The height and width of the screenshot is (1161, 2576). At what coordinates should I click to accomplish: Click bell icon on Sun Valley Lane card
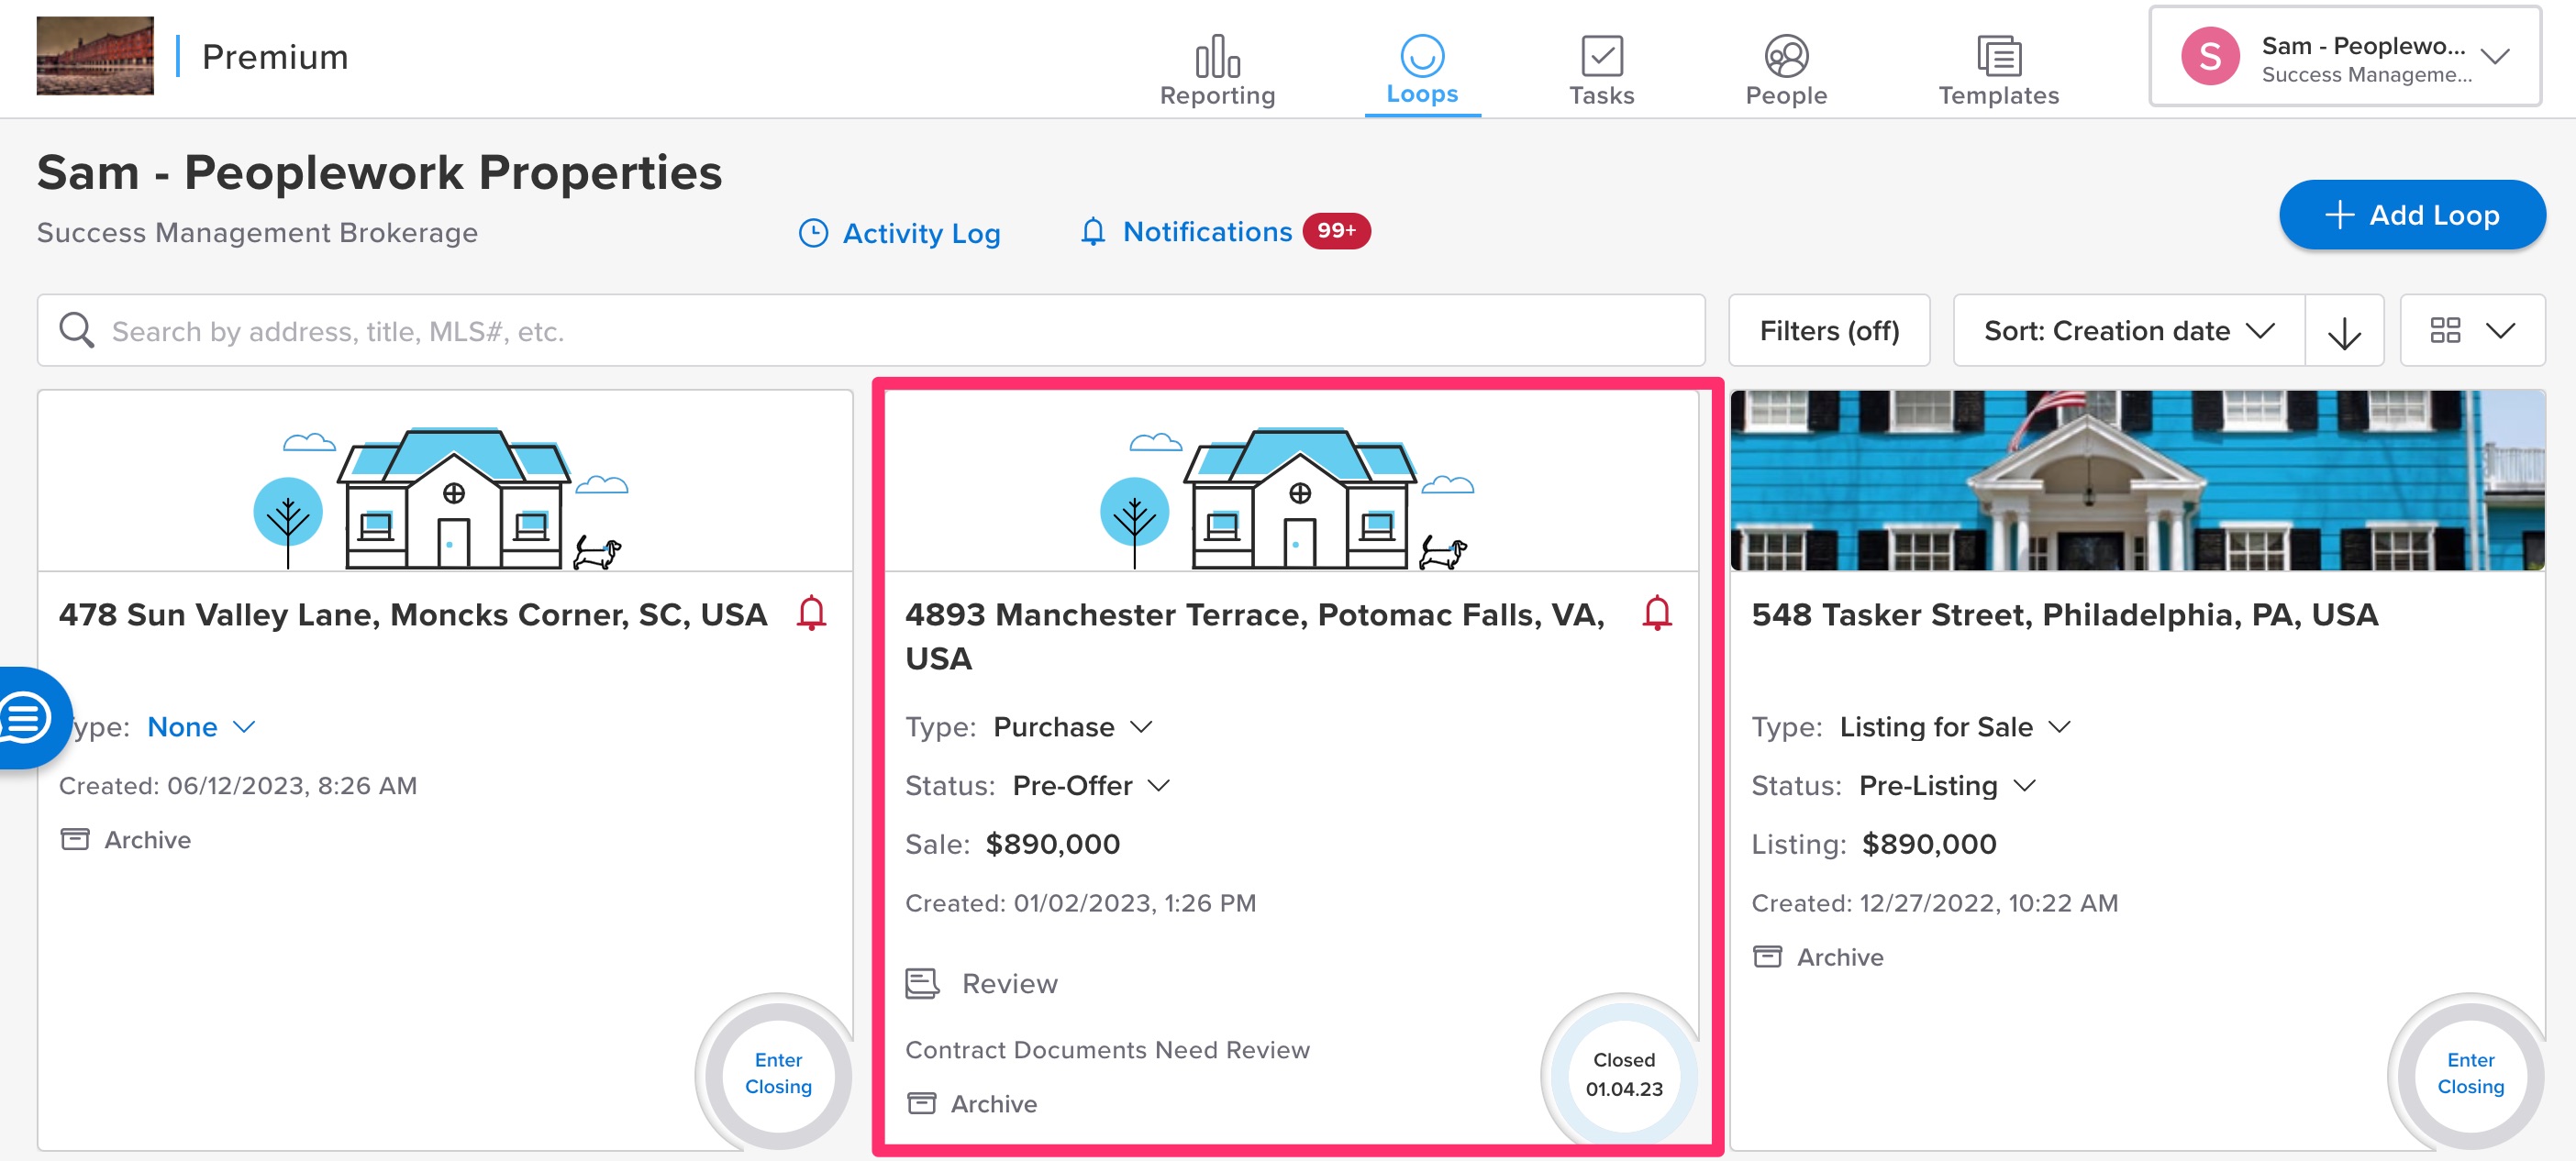point(811,612)
